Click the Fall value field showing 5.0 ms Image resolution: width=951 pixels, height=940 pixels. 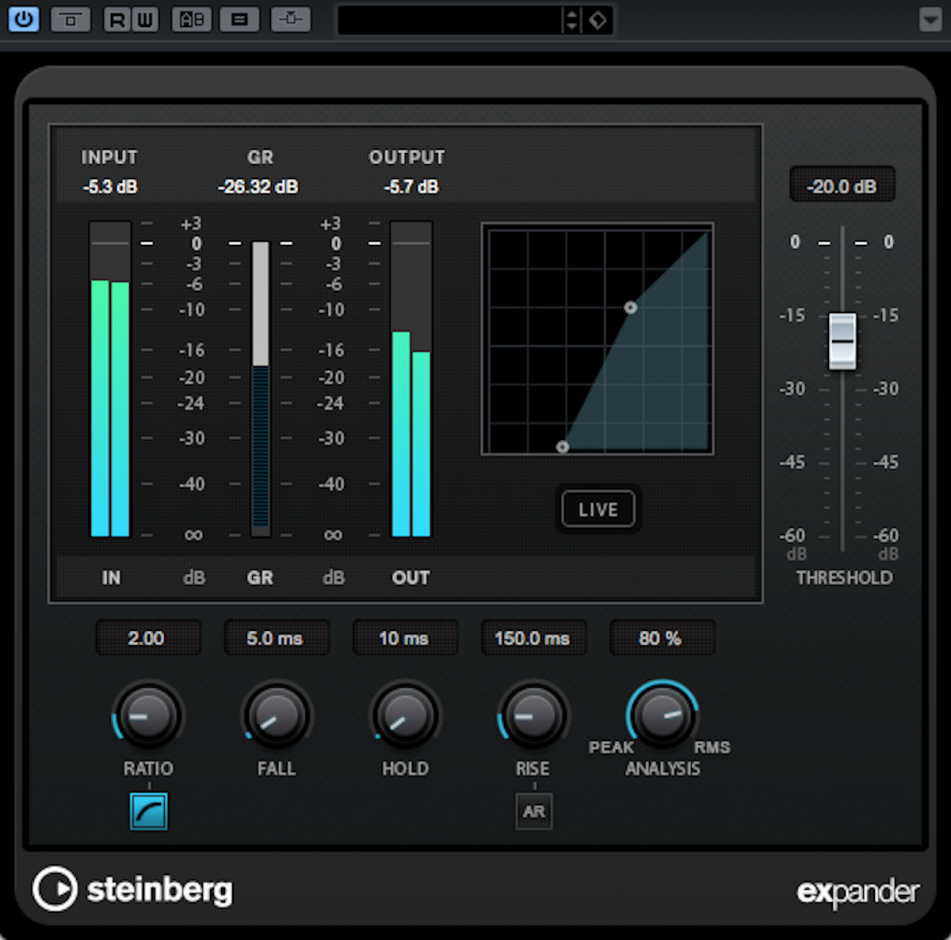pyautogui.click(x=277, y=638)
